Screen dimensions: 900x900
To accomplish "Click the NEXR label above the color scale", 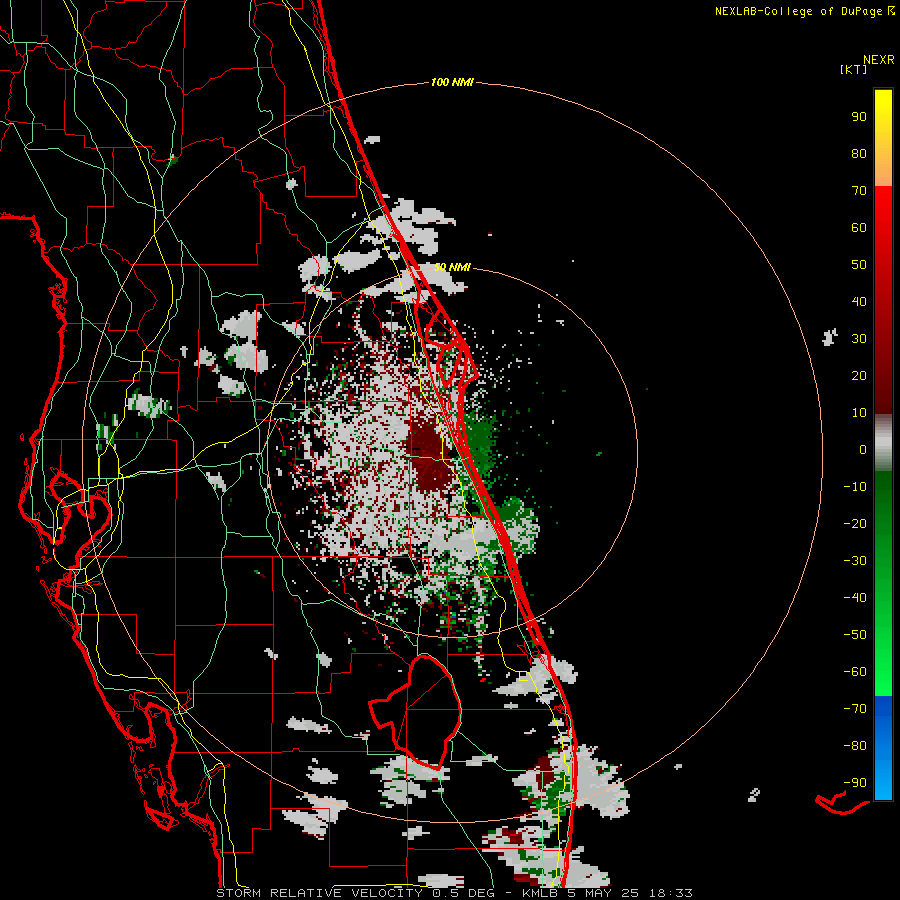I will pyautogui.click(x=878, y=60).
